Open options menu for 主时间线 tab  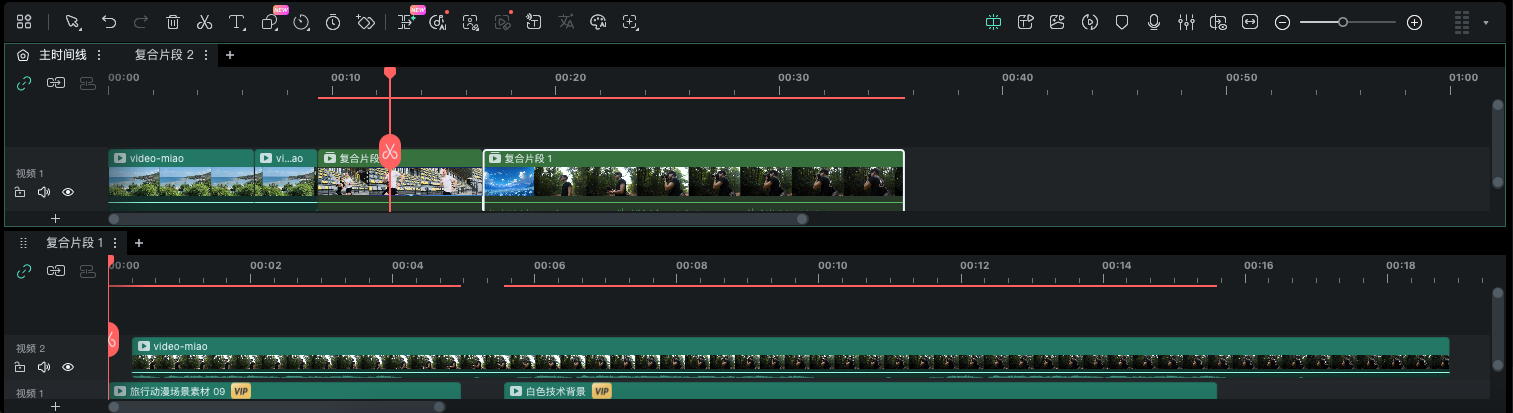pyautogui.click(x=99, y=55)
